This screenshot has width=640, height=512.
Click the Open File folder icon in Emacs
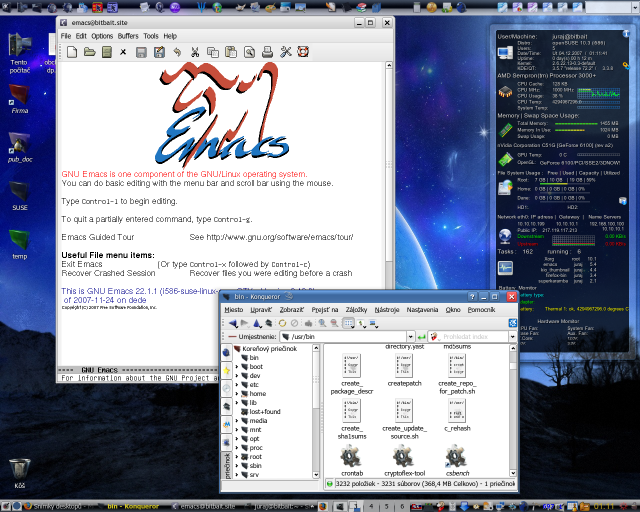(x=89, y=52)
